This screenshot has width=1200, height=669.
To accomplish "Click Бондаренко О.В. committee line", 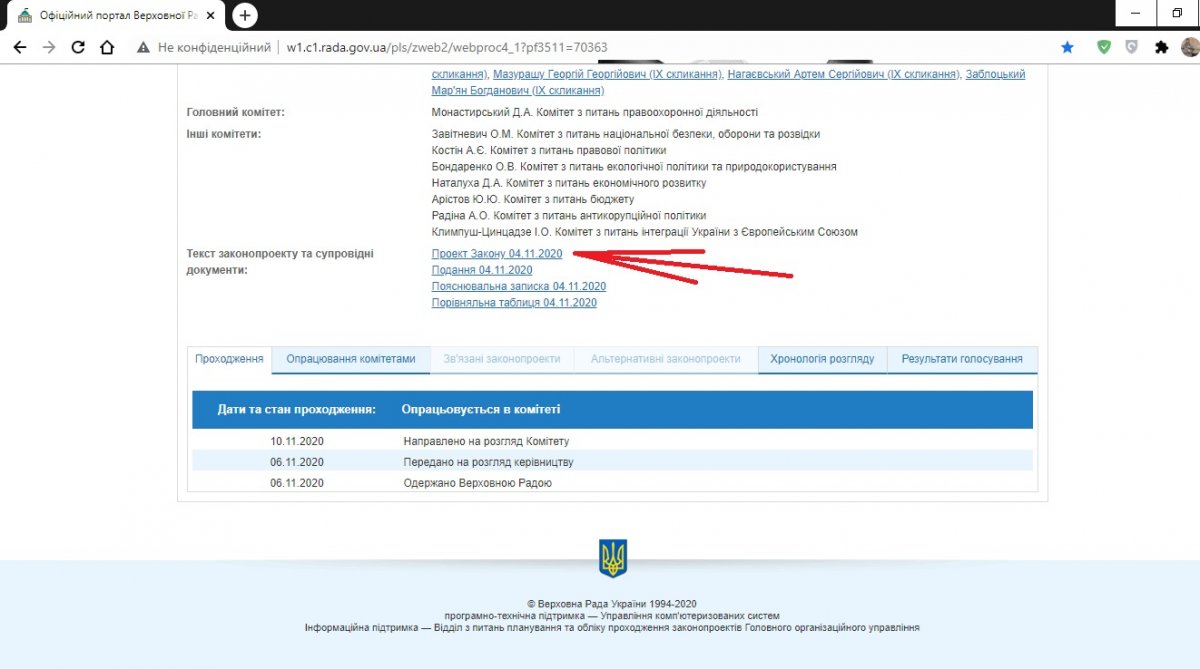I will [634, 166].
